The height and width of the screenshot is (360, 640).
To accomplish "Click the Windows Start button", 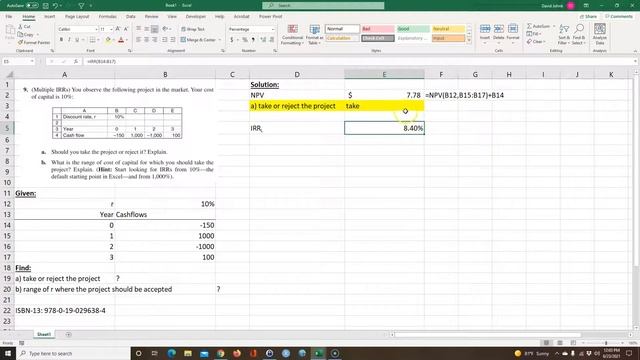I will (x=8, y=353).
